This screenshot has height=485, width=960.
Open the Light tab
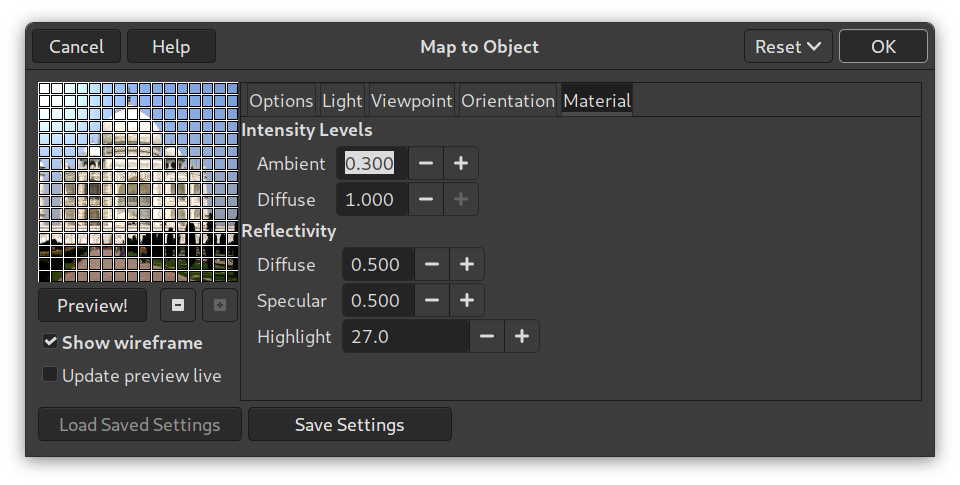(x=342, y=101)
